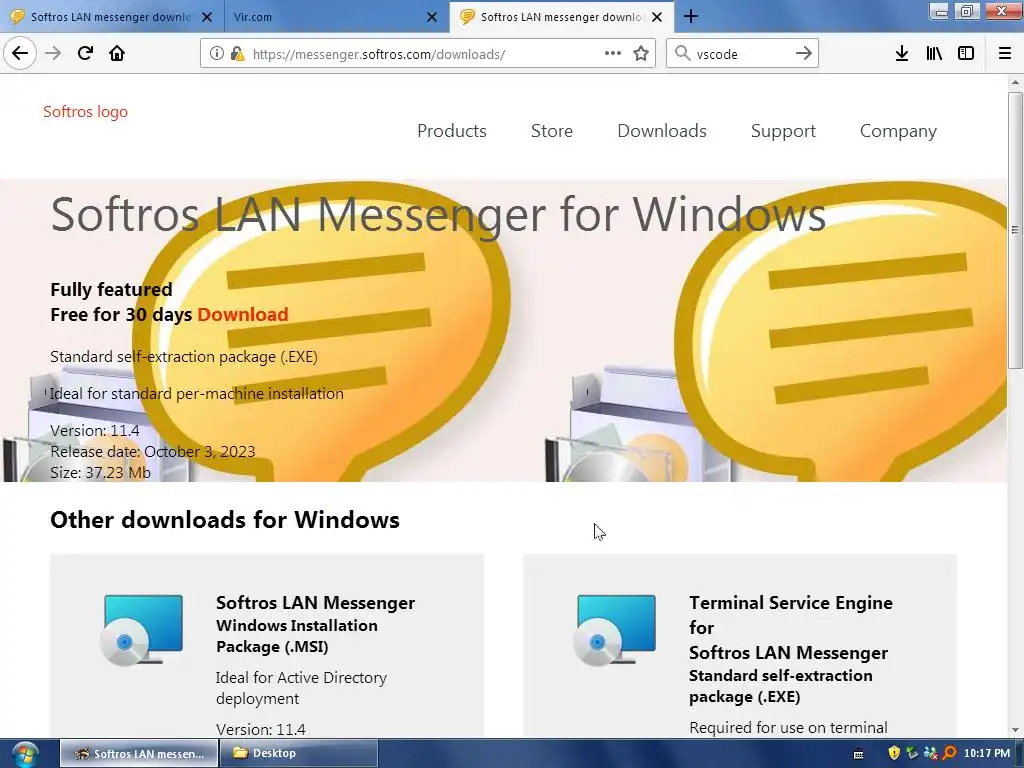Toggle the sidebar view icon
Viewport: 1024px width, 768px height.
[966, 54]
